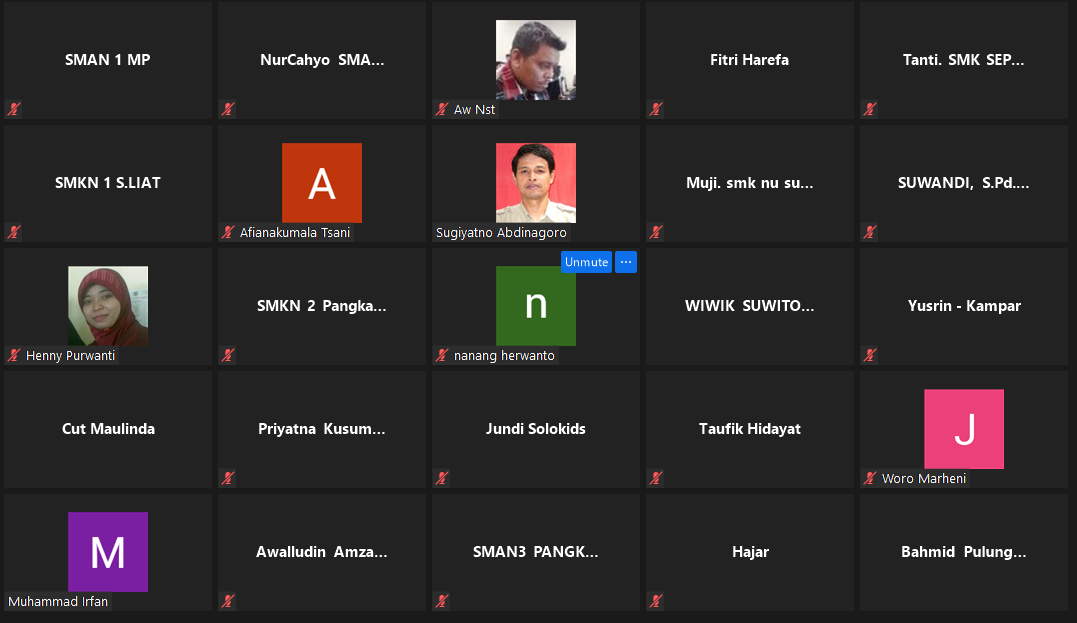This screenshot has height=623, width=1077.
Task: Click the muted mic icon on Fitri Harefa tile
Action: (x=656, y=109)
